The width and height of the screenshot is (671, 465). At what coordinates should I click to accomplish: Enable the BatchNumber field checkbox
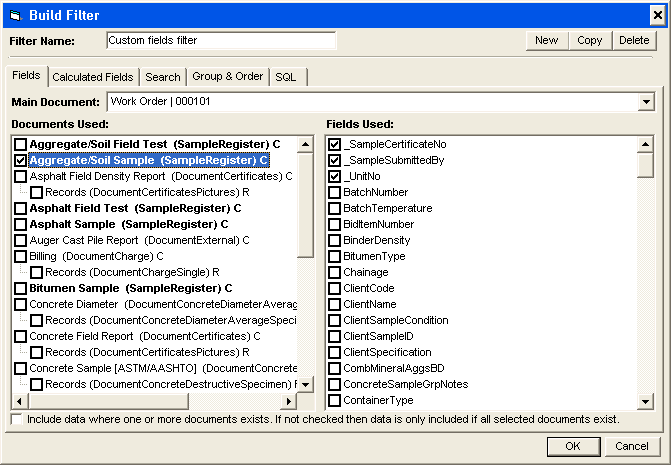click(335, 192)
